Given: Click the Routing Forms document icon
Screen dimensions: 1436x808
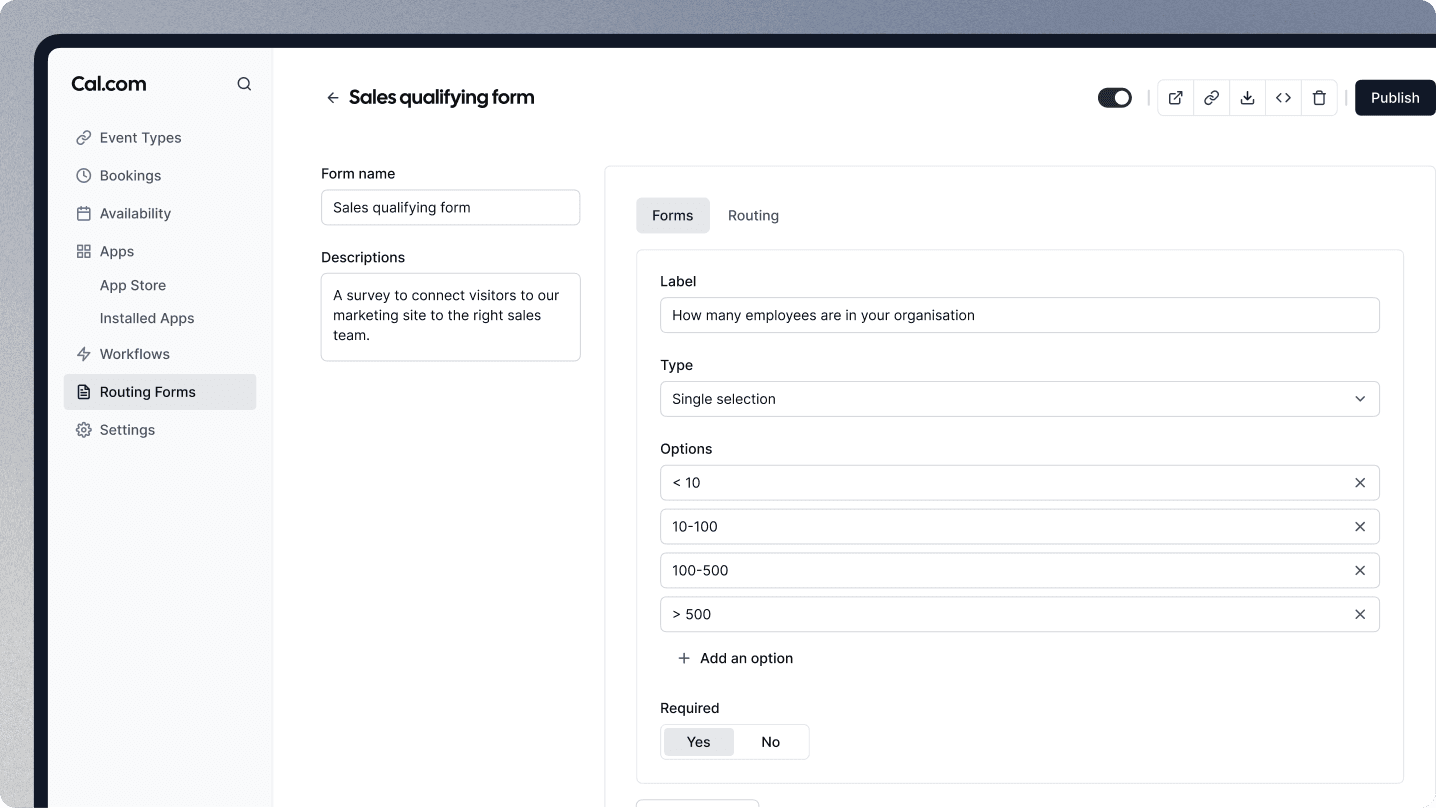Looking at the screenshot, I should coord(84,392).
